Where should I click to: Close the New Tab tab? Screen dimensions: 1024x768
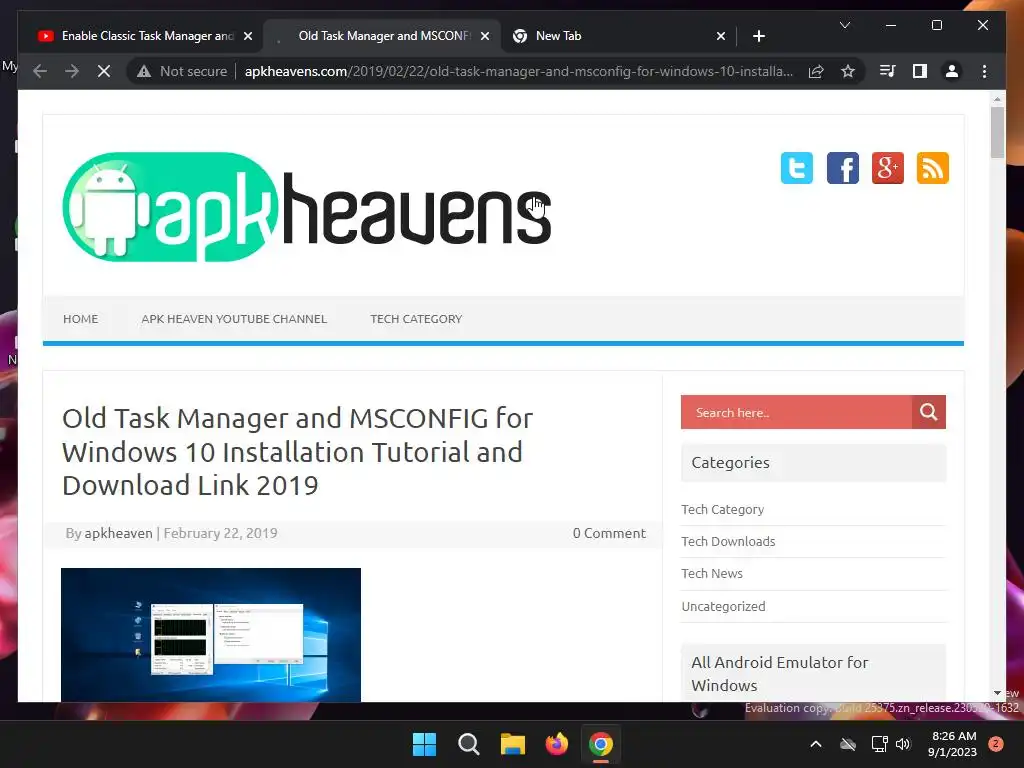click(720, 36)
